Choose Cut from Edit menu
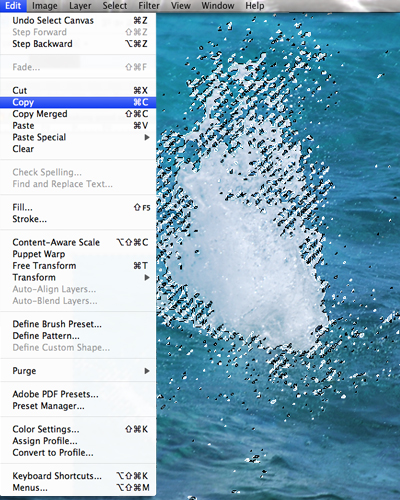 click(x=78, y=91)
